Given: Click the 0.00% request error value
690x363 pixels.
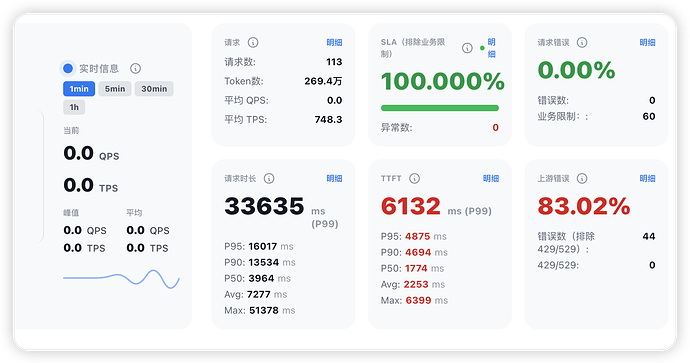Looking at the screenshot, I should (576, 70).
